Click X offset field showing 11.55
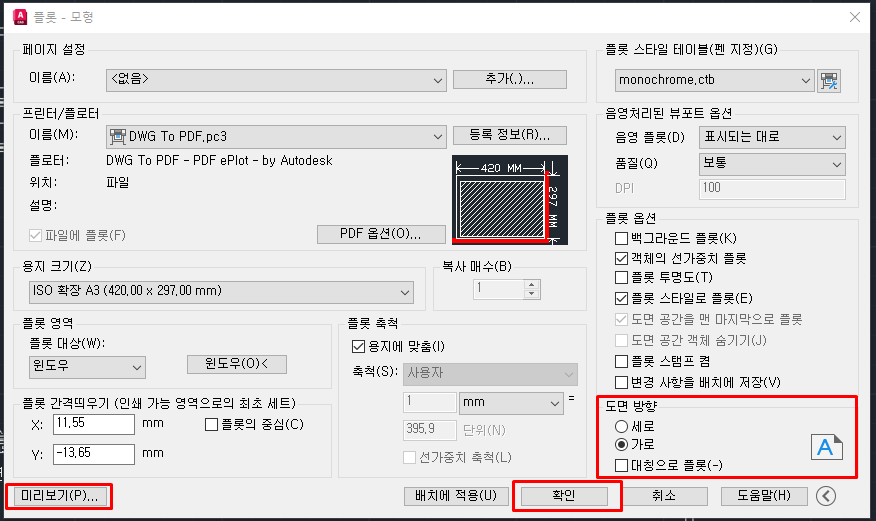This screenshot has width=876, height=521. click(x=94, y=424)
